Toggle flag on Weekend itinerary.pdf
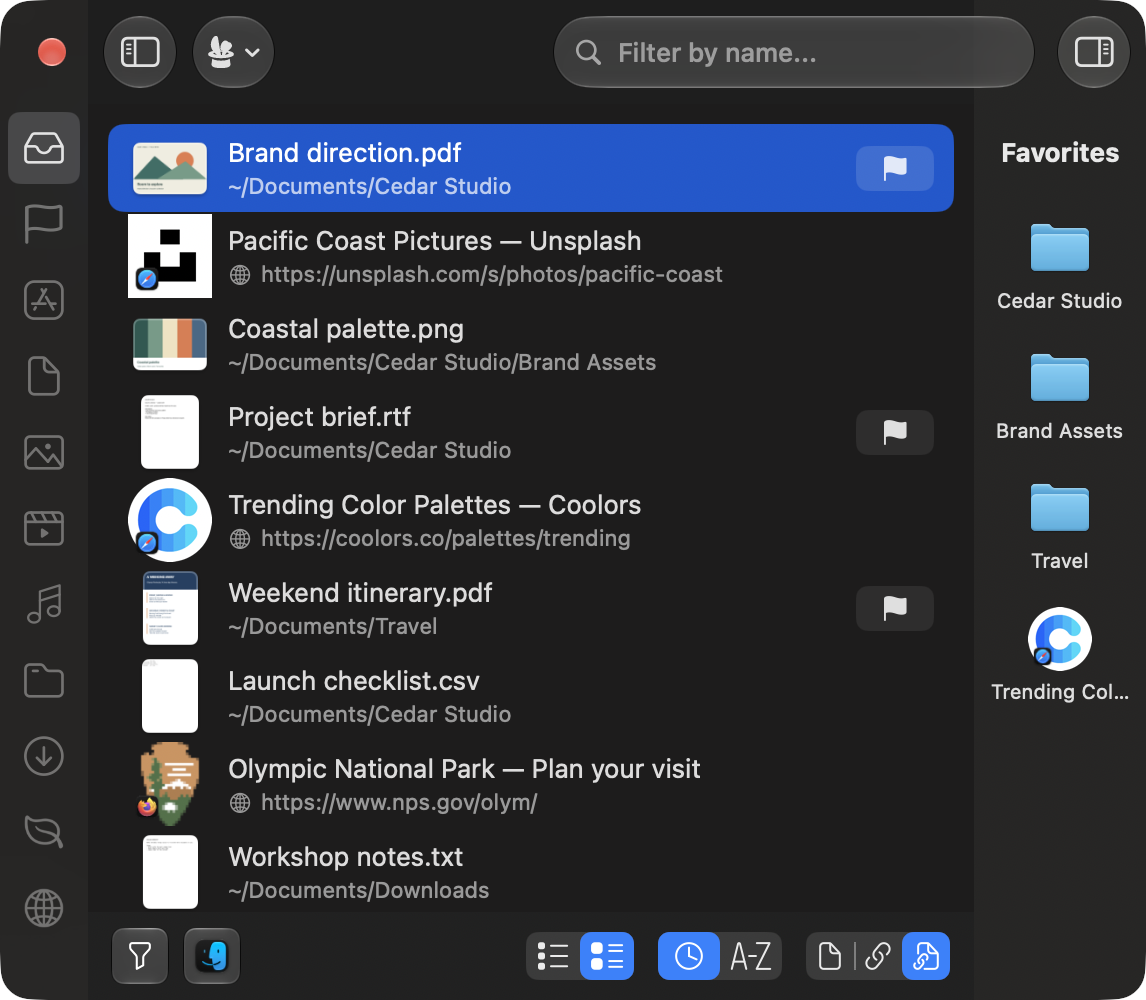The height and width of the screenshot is (1000, 1146). click(x=895, y=608)
